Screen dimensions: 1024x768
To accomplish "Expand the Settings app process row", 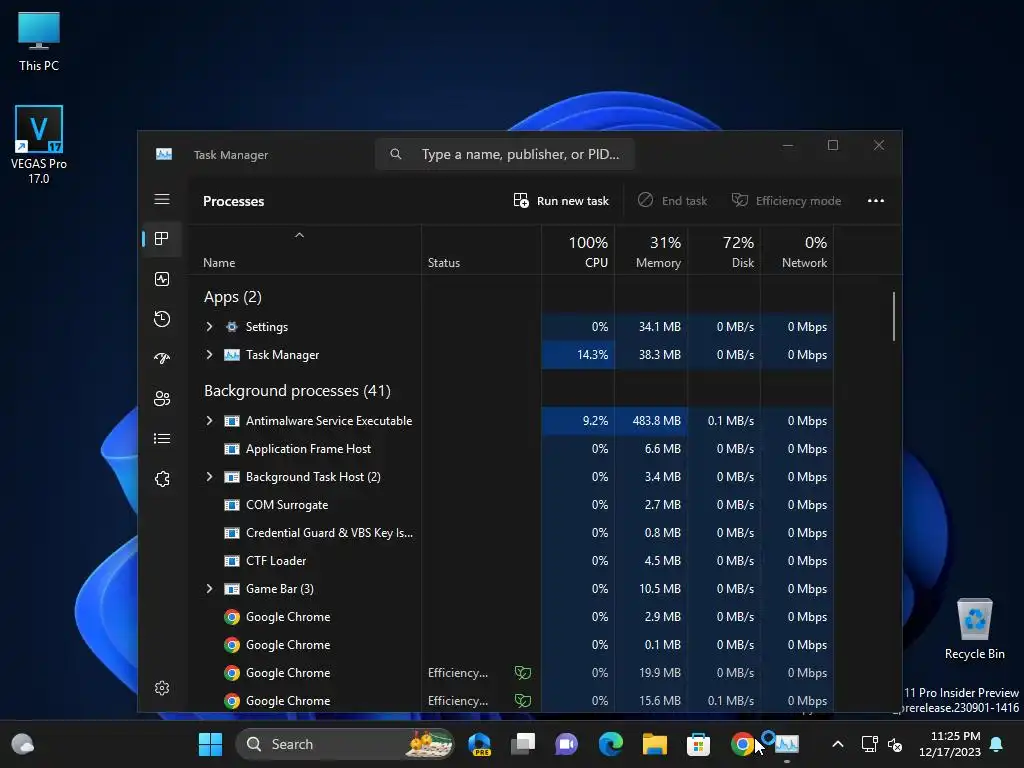I will tap(209, 327).
